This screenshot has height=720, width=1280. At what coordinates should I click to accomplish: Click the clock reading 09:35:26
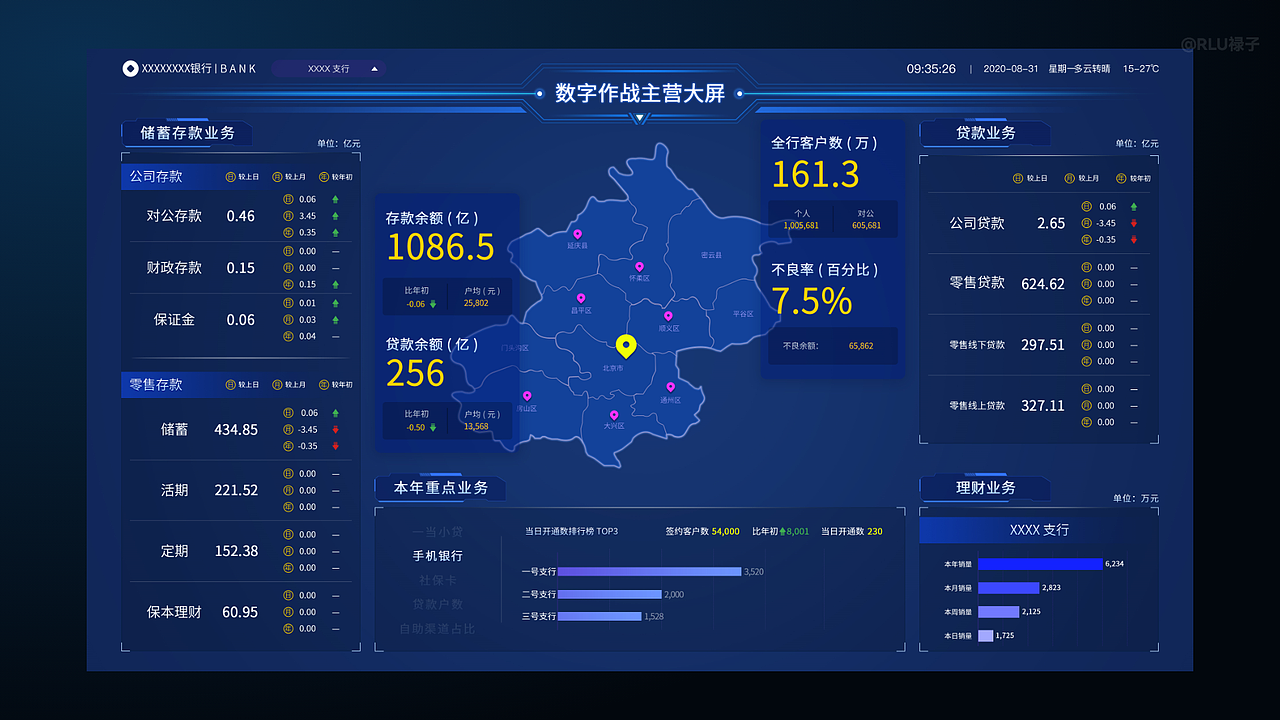[931, 69]
